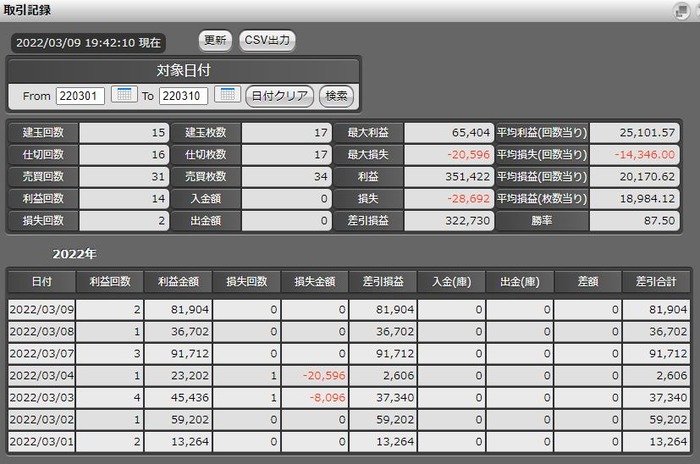Select the 出金(庫) column header

click(x=520, y=281)
